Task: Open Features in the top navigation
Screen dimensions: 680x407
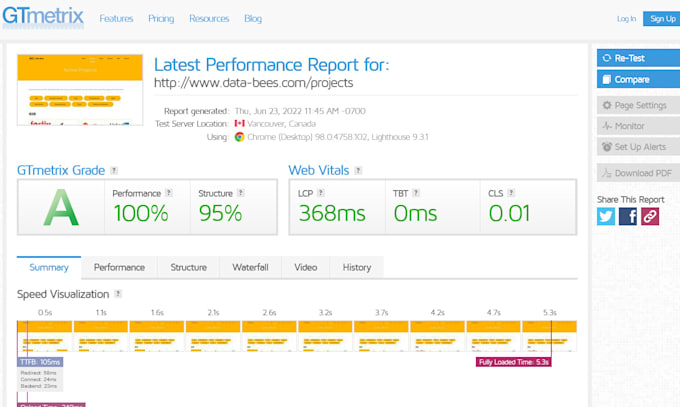Action: [x=116, y=19]
